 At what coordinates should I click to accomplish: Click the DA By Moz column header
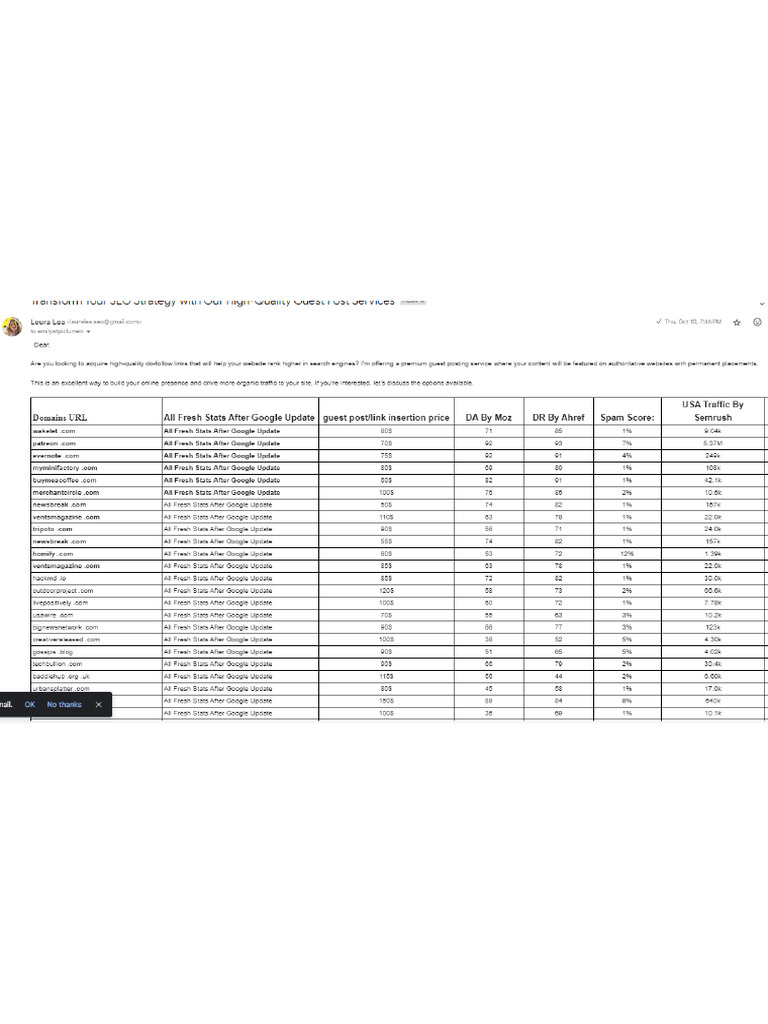tap(488, 411)
